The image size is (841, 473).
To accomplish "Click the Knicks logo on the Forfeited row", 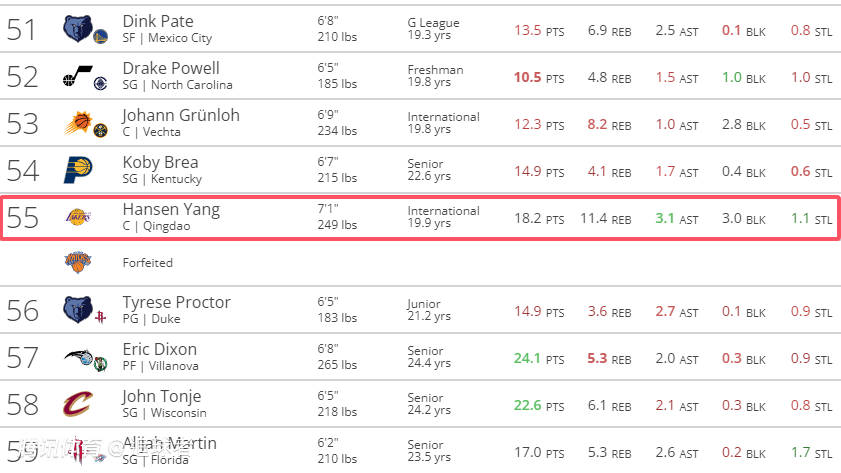I will click(77, 262).
